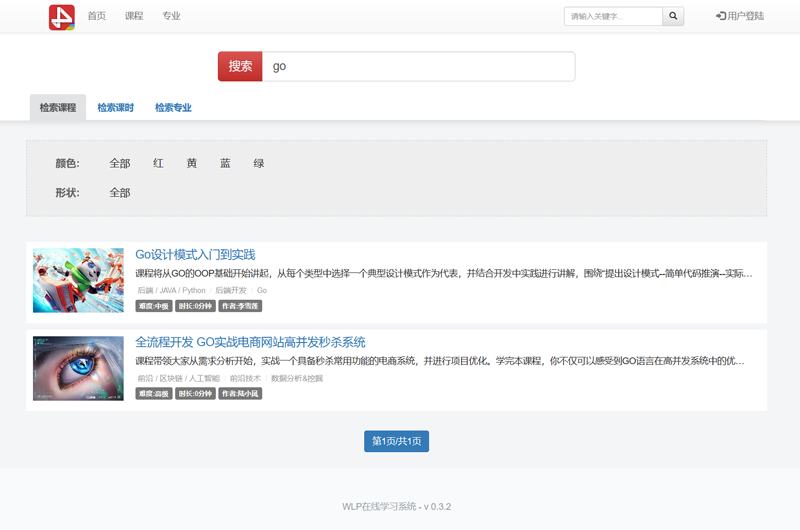Select 全部 in the 颜色 filter row
This screenshot has width=800, height=530.
[x=120, y=163]
